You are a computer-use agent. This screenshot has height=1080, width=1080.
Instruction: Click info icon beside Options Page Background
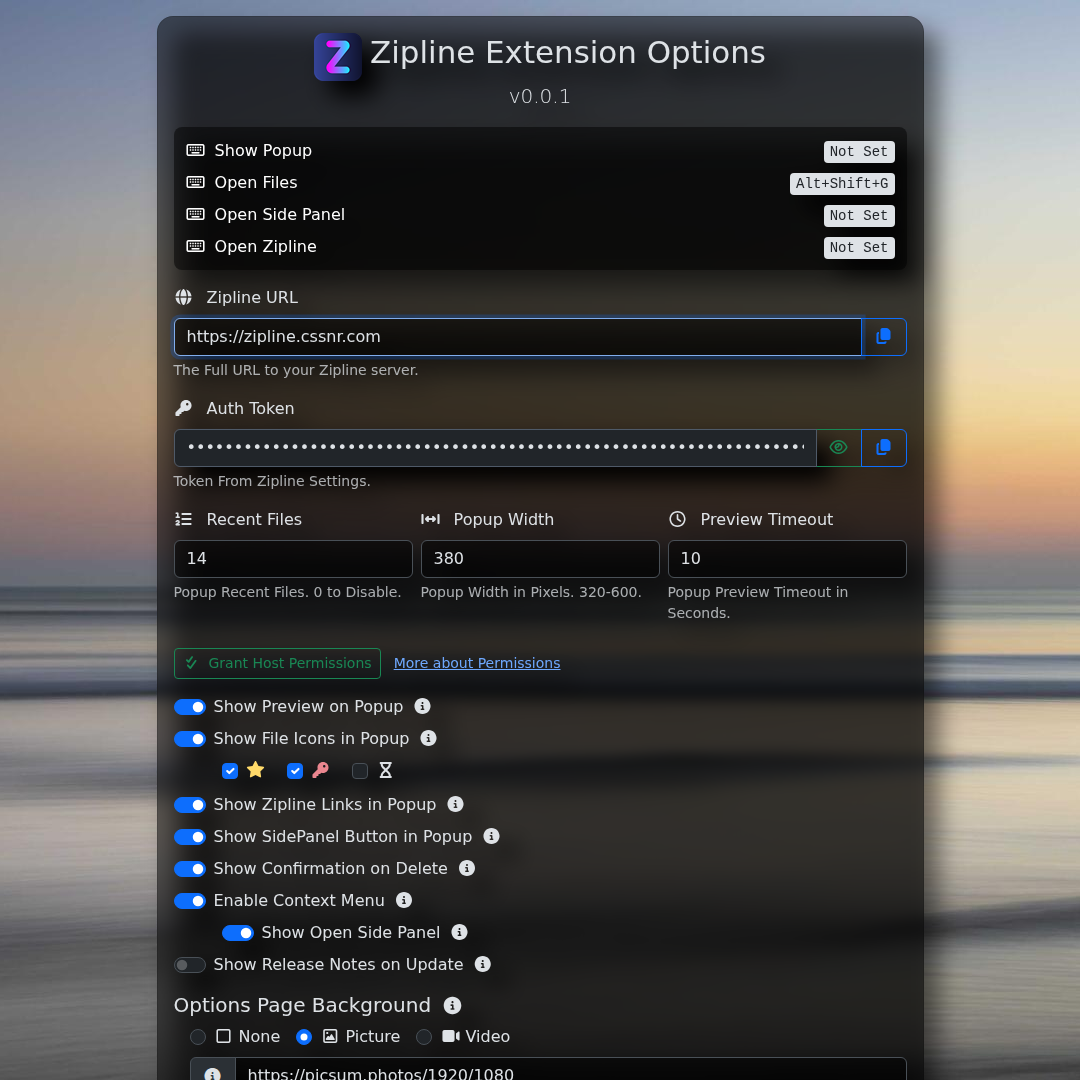[452, 1006]
